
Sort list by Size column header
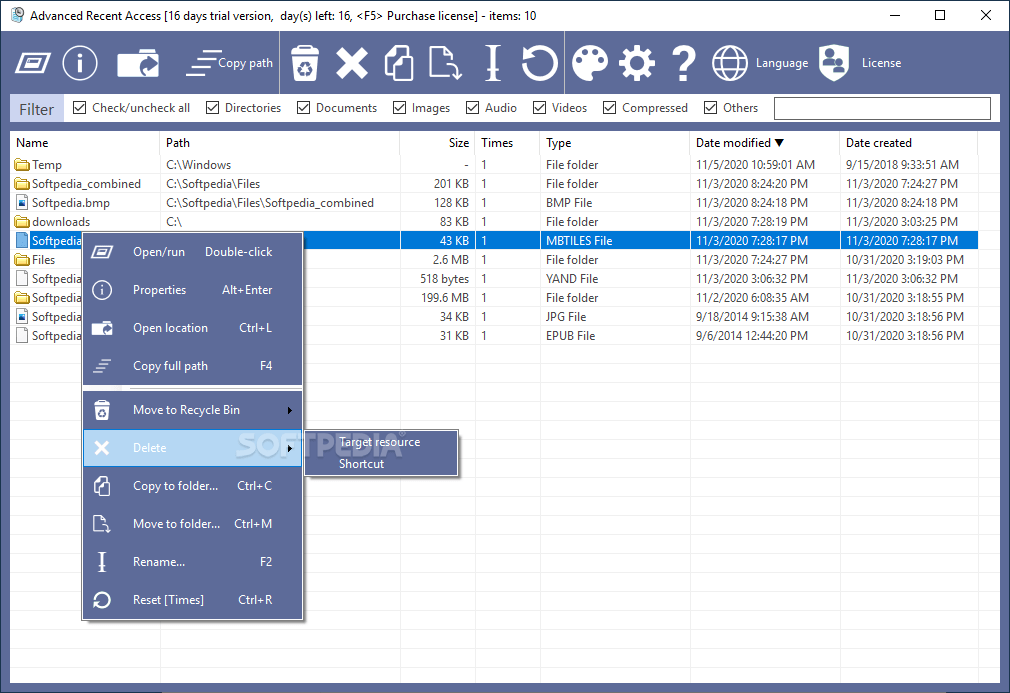(437, 143)
